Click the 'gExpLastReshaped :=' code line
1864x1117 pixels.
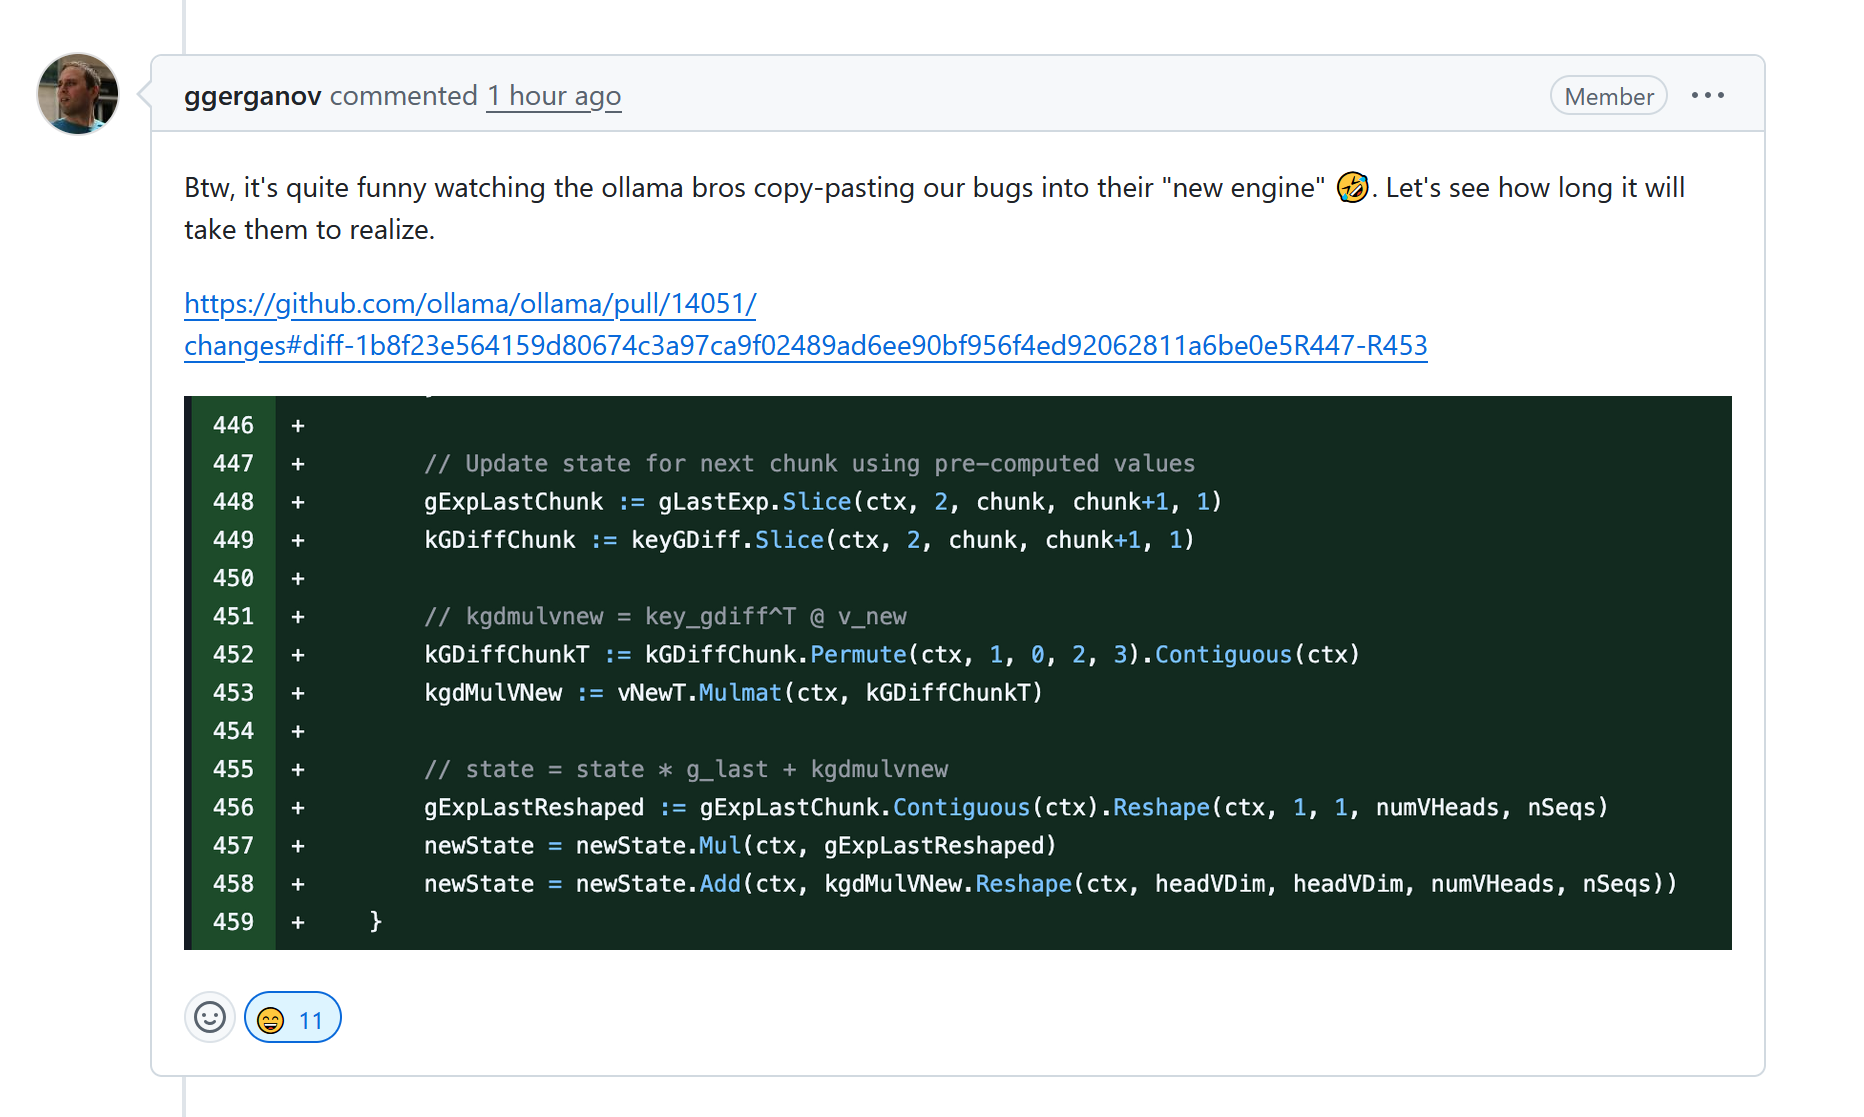1016,808
